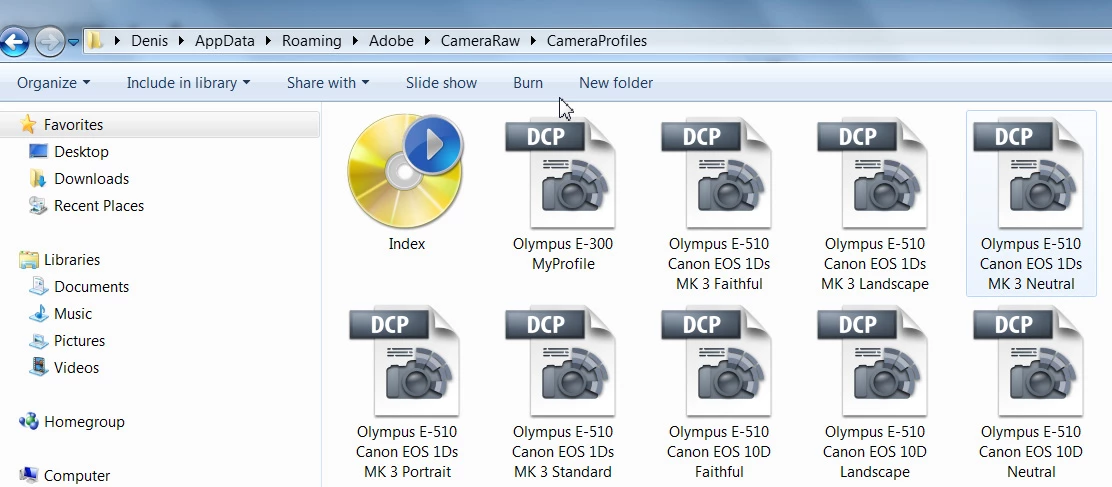
Task: Click the Music note icon
Action: (x=38, y=313)
